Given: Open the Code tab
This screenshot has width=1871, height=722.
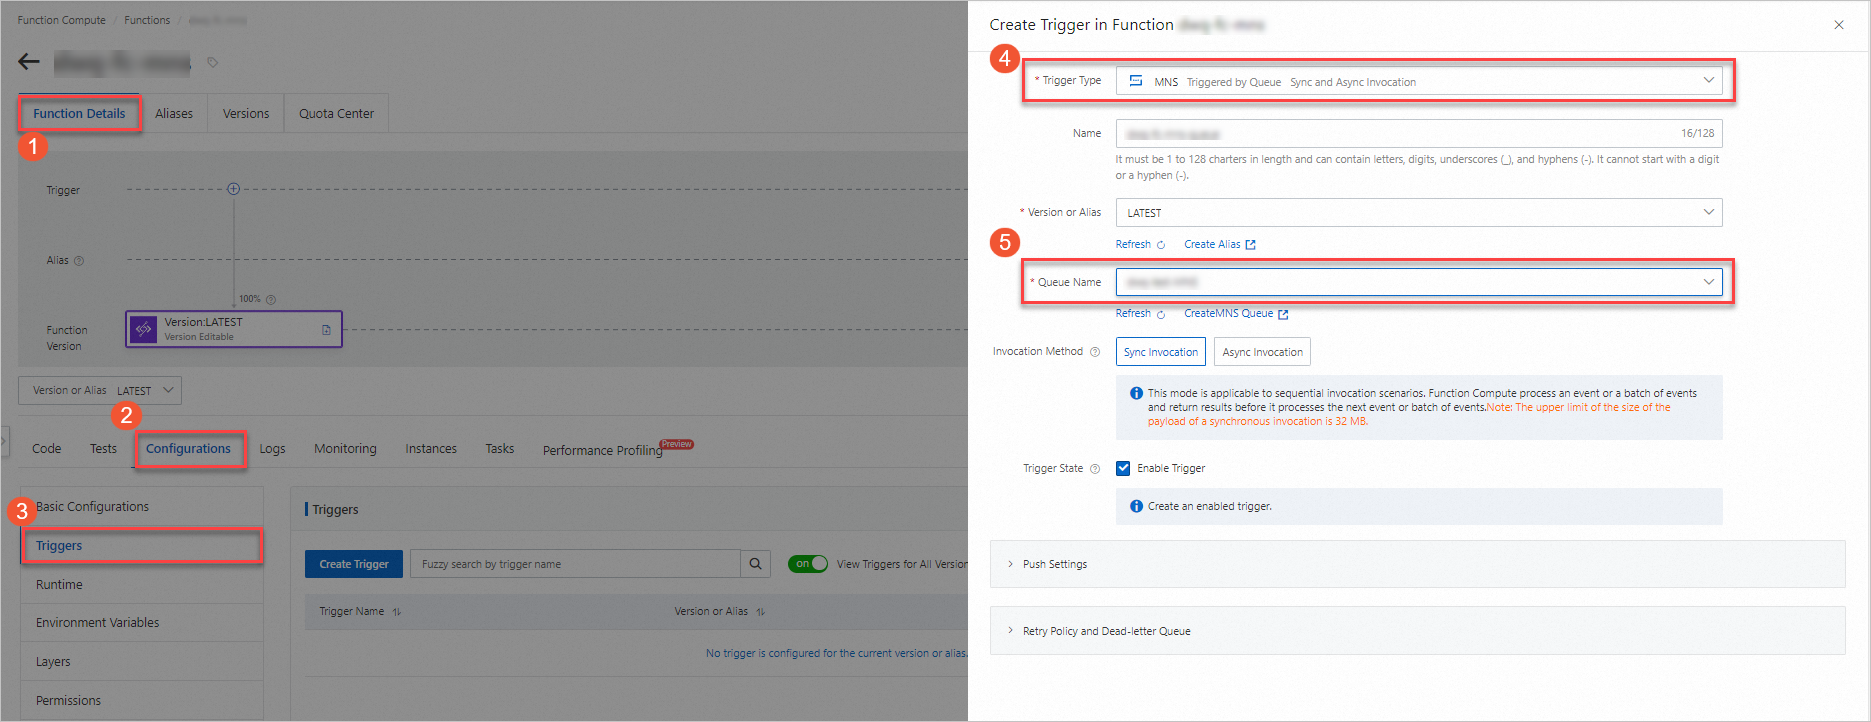Looking at the screenshot, I should click(x=47, y=449).
